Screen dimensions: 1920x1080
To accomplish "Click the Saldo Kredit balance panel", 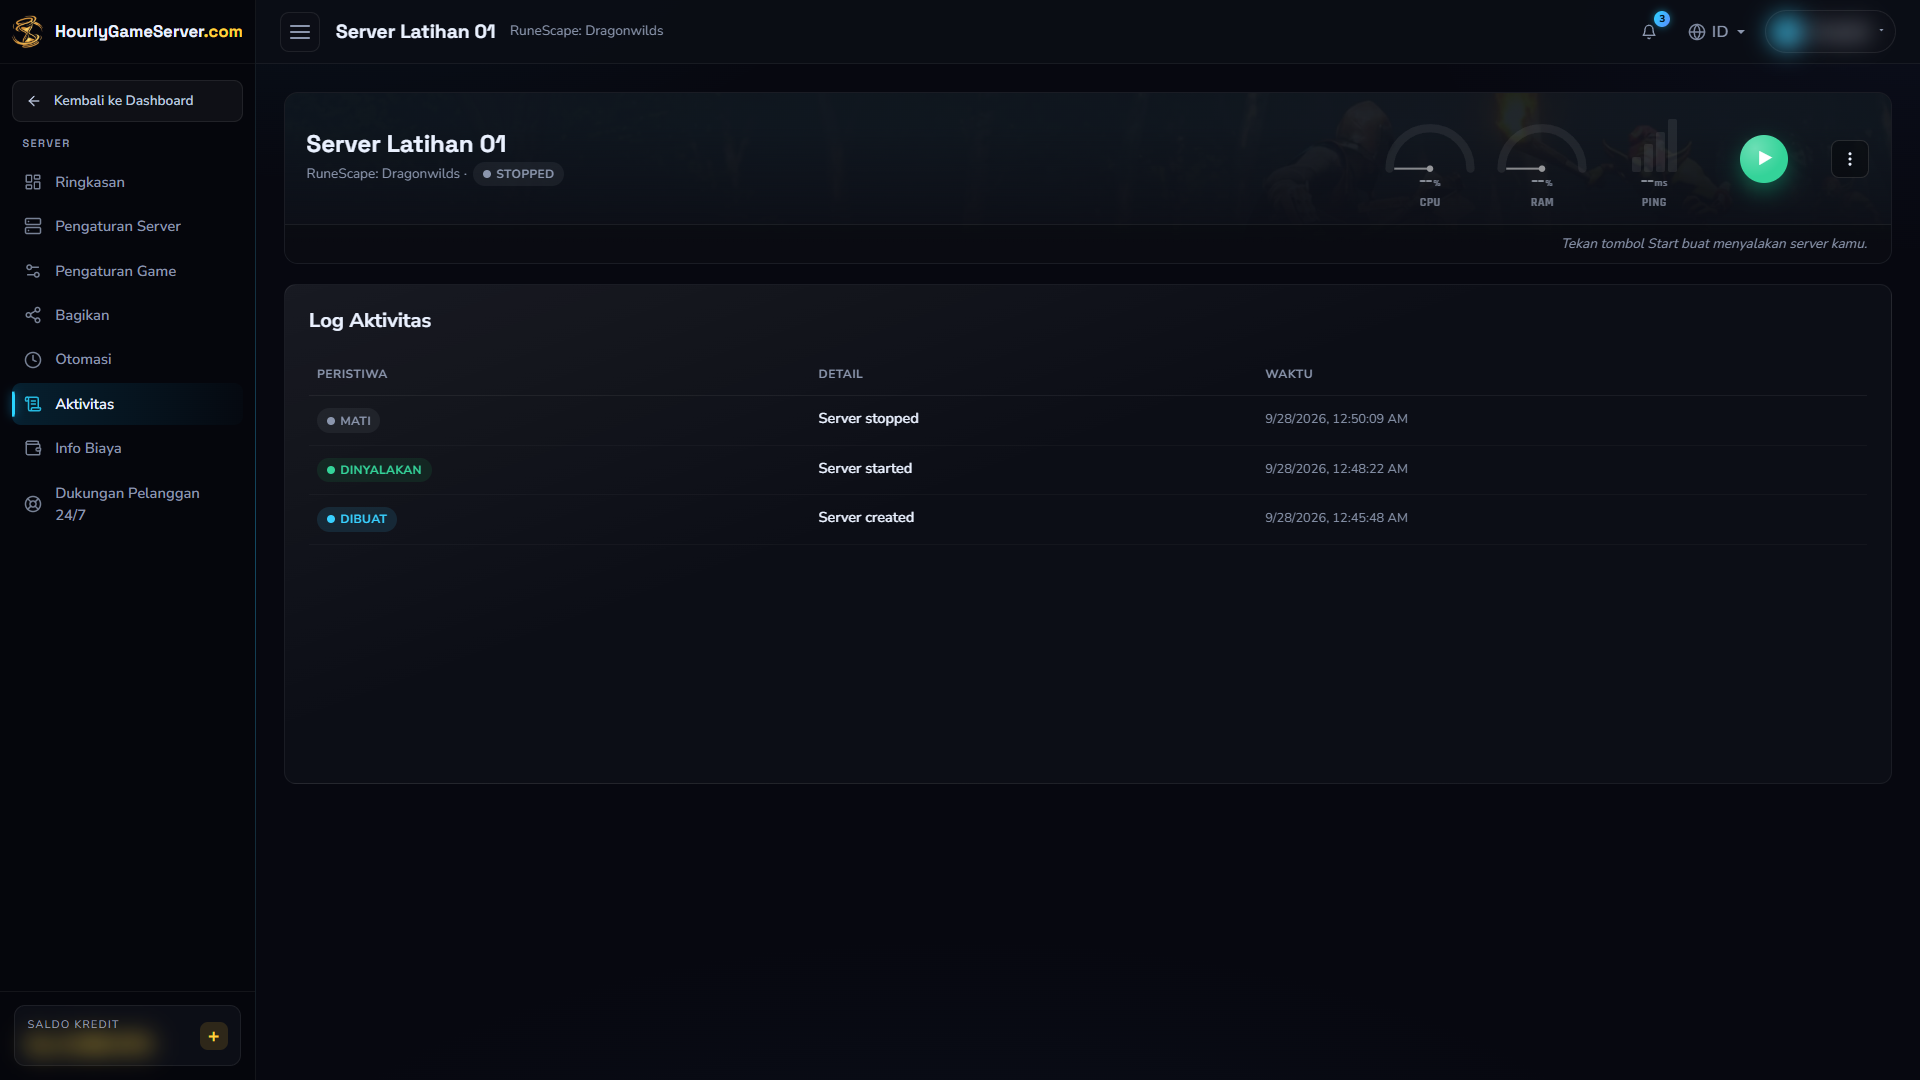I will (x=127, y=1035).
